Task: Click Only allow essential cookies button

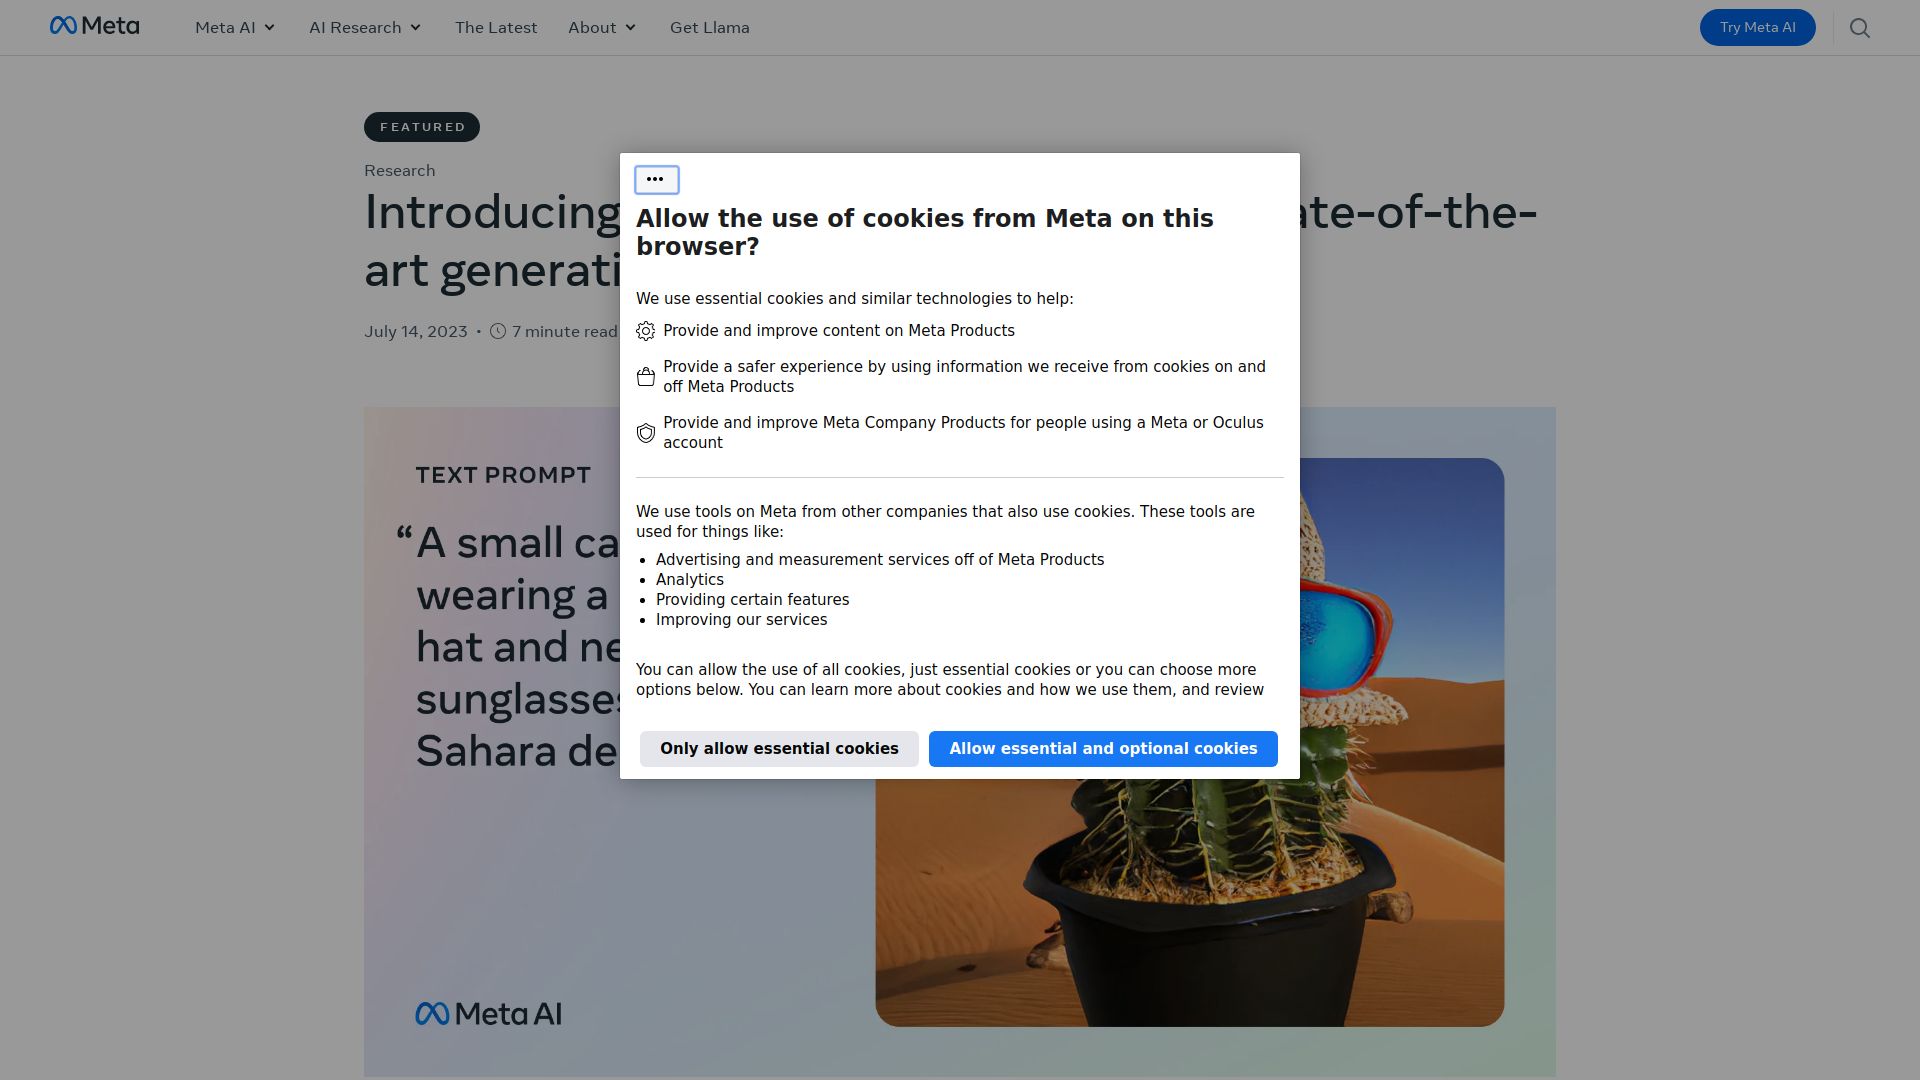Action: (x=779, y=749)
